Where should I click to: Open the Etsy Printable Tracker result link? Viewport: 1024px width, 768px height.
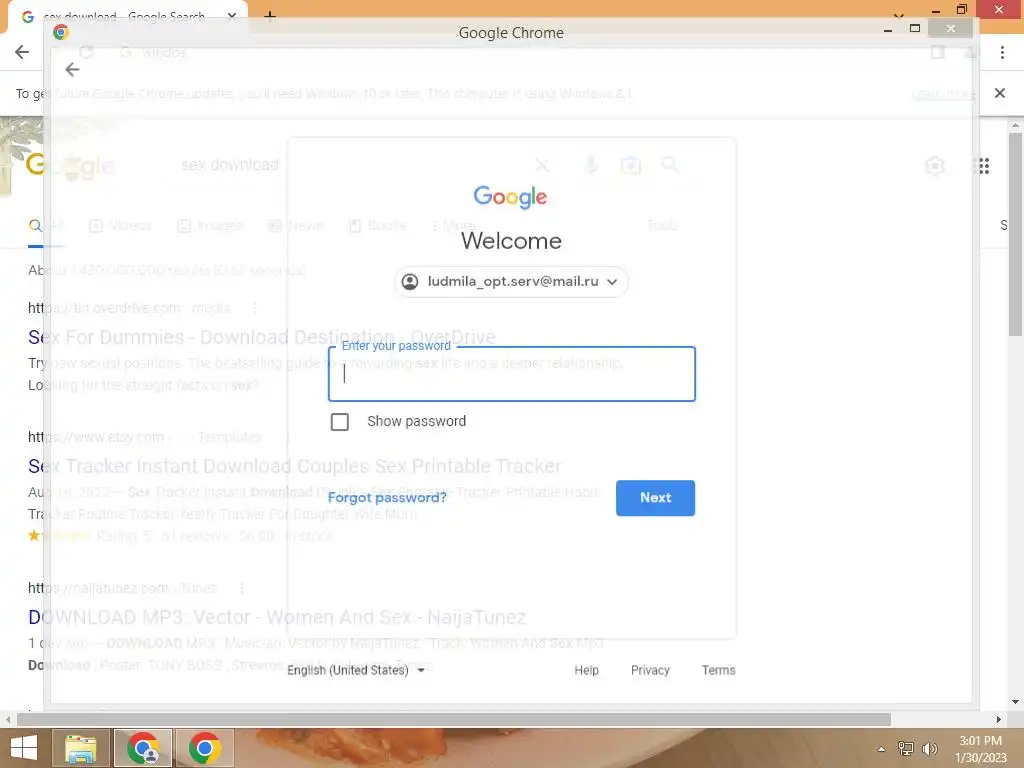tap(295, 466)
